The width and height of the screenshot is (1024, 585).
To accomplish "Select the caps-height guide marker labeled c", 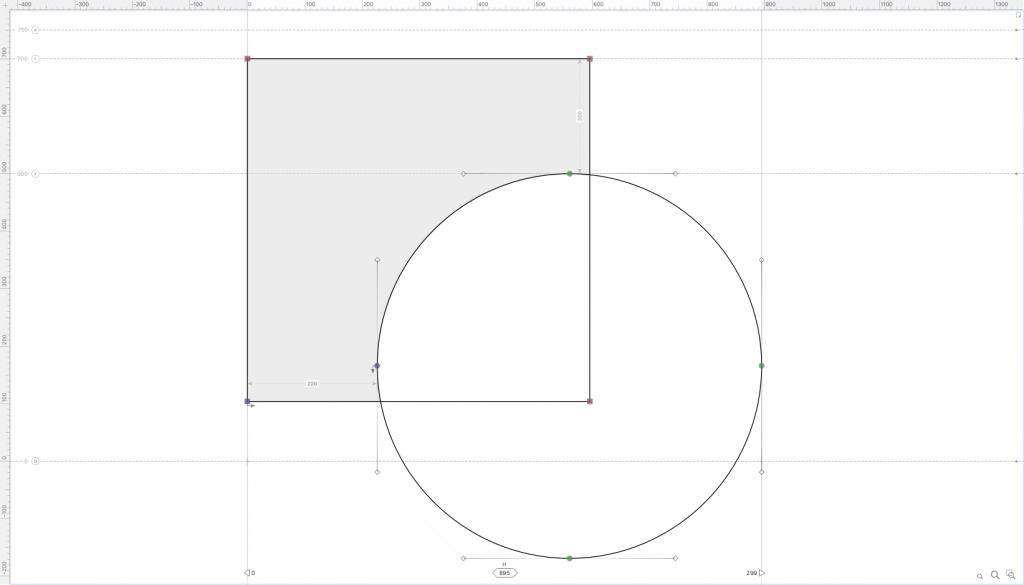I will tap(35, 59).
